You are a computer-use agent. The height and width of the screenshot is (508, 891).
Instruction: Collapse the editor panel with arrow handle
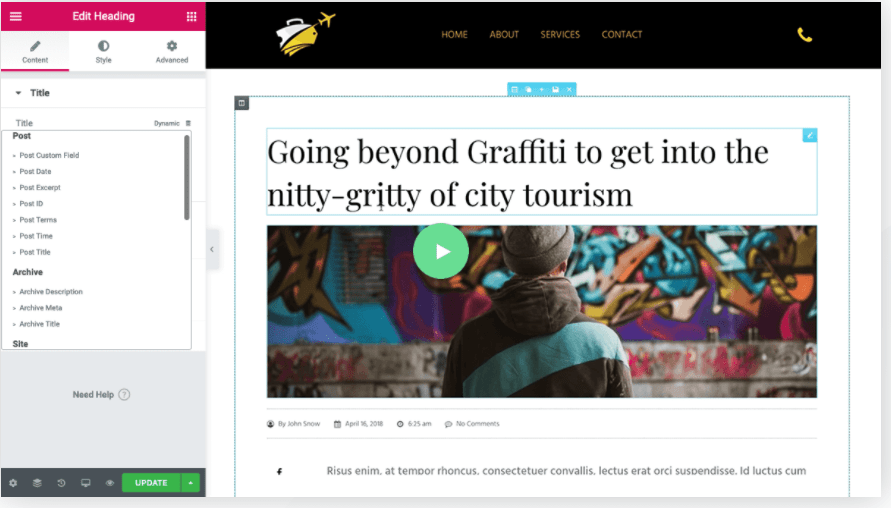pos(212,249)
